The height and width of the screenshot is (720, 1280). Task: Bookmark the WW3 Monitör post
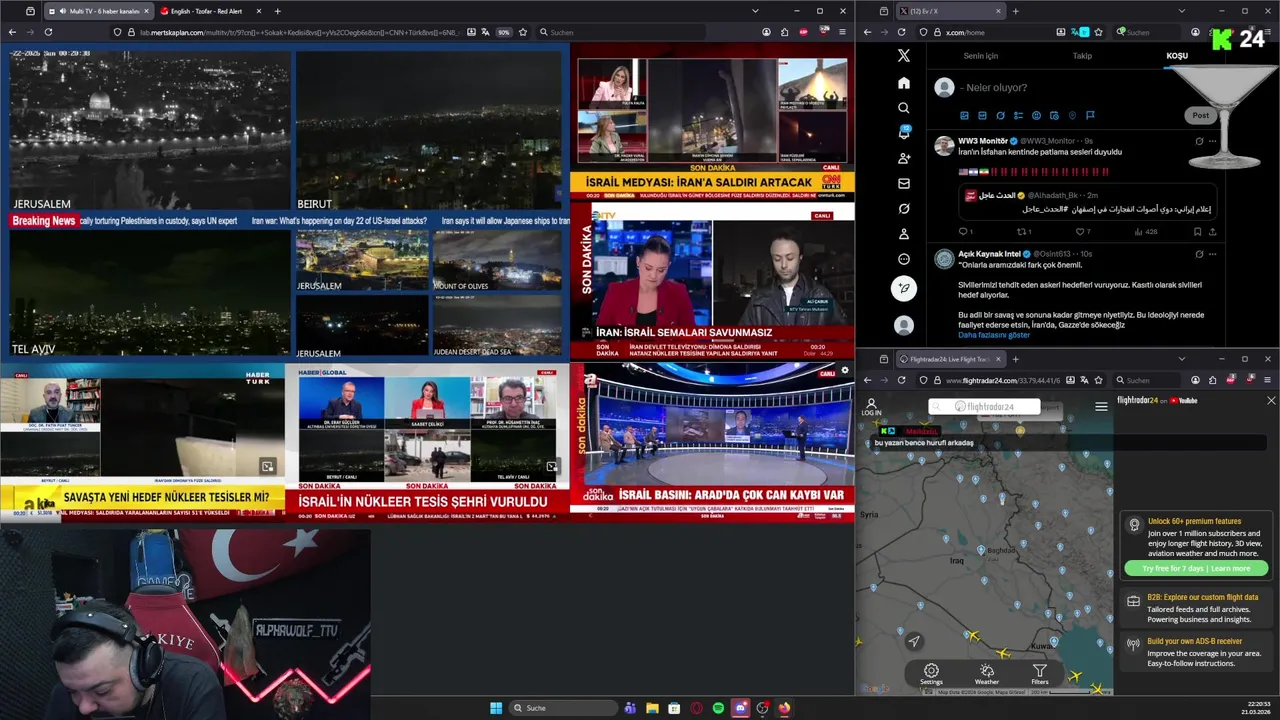(x=1197, y=232)
